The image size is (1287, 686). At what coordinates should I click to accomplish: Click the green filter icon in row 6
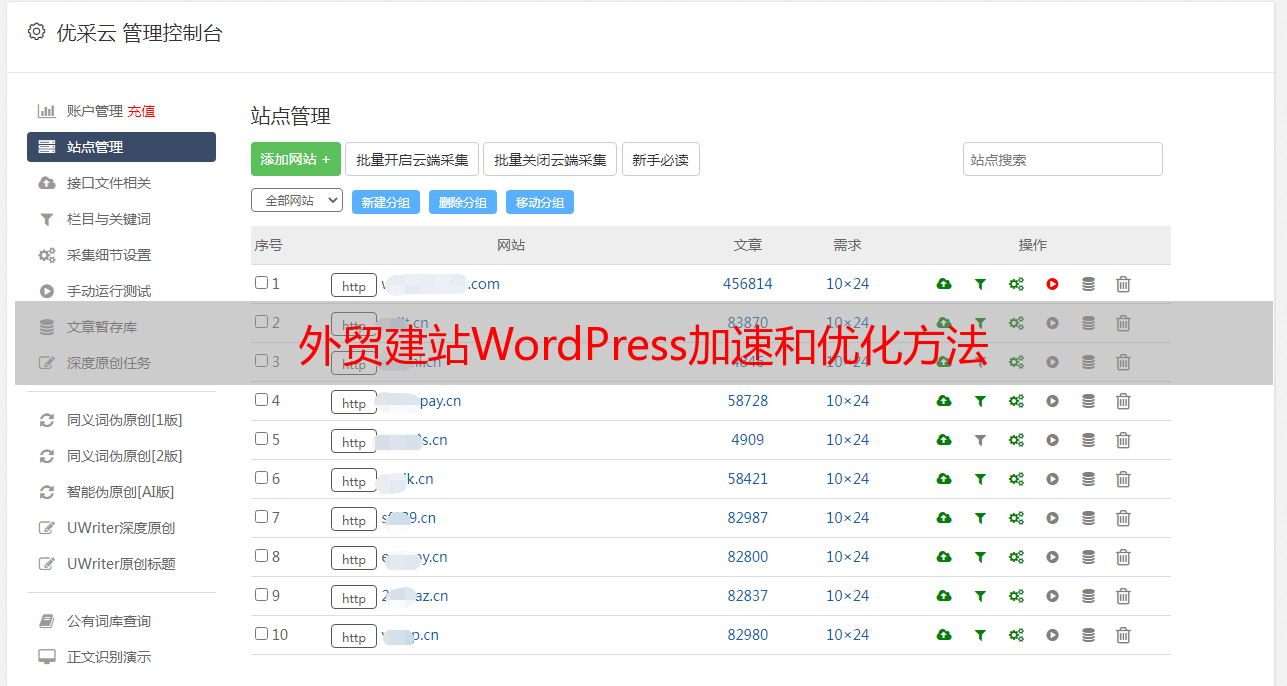980,479
